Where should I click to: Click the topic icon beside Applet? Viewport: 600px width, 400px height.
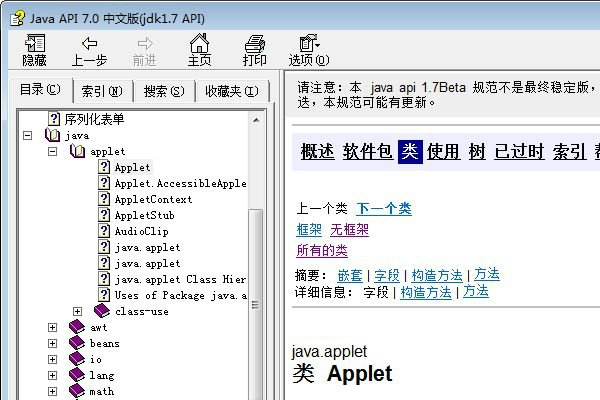(x=104, y=167)
